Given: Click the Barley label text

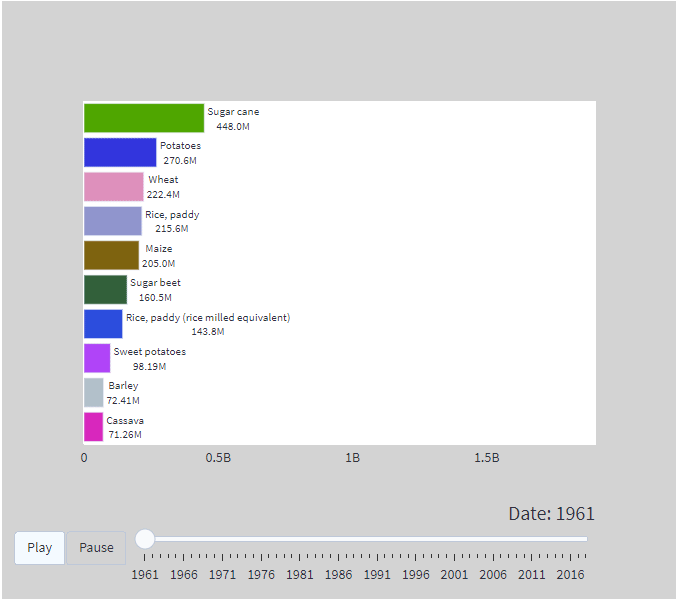Looking at the screenshot, I should tap(123, 386).
